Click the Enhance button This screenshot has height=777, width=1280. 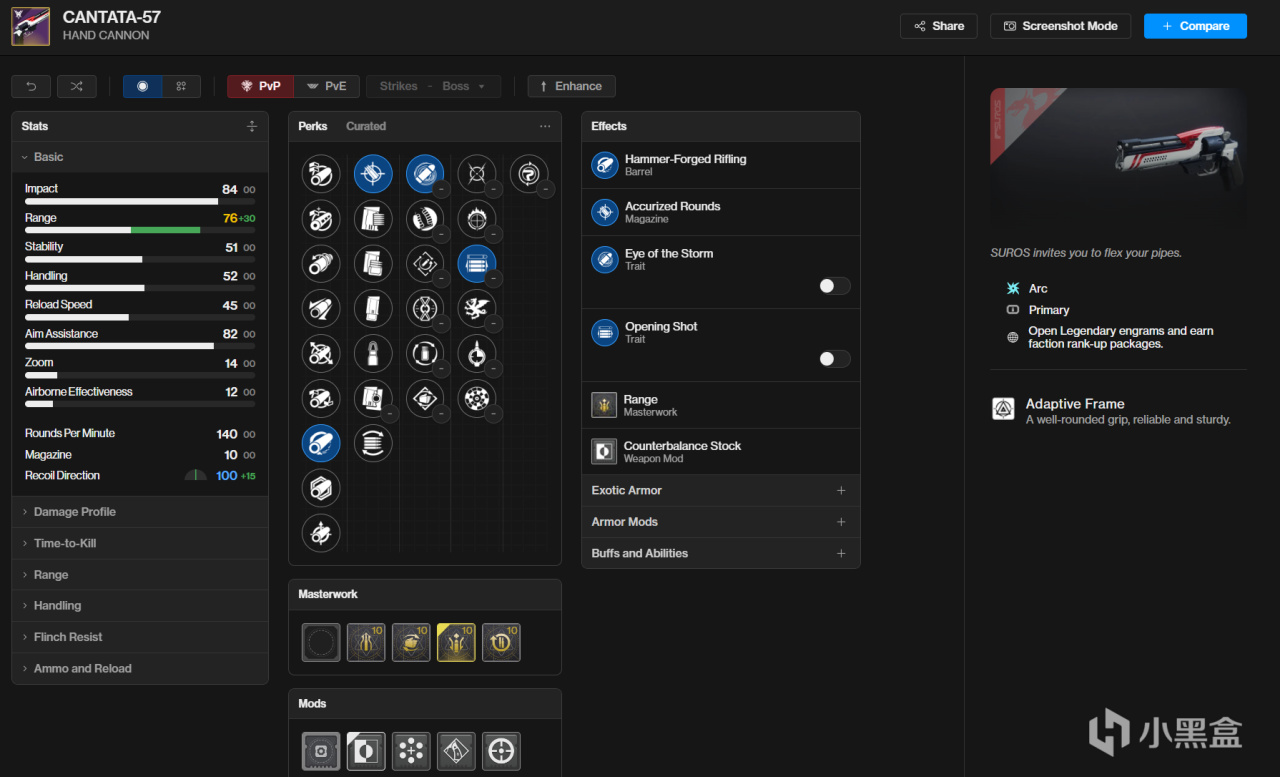tap(572, 86)
